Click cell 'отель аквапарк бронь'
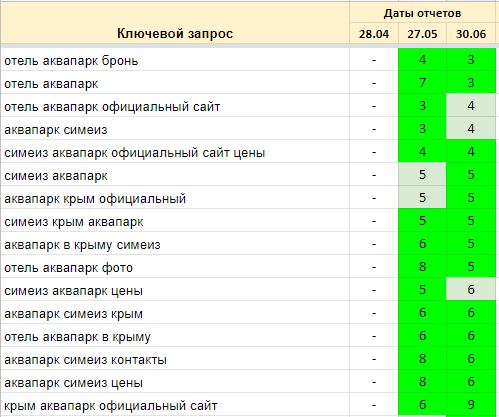This screenshot has width=499, height=417. click(175, 60)
